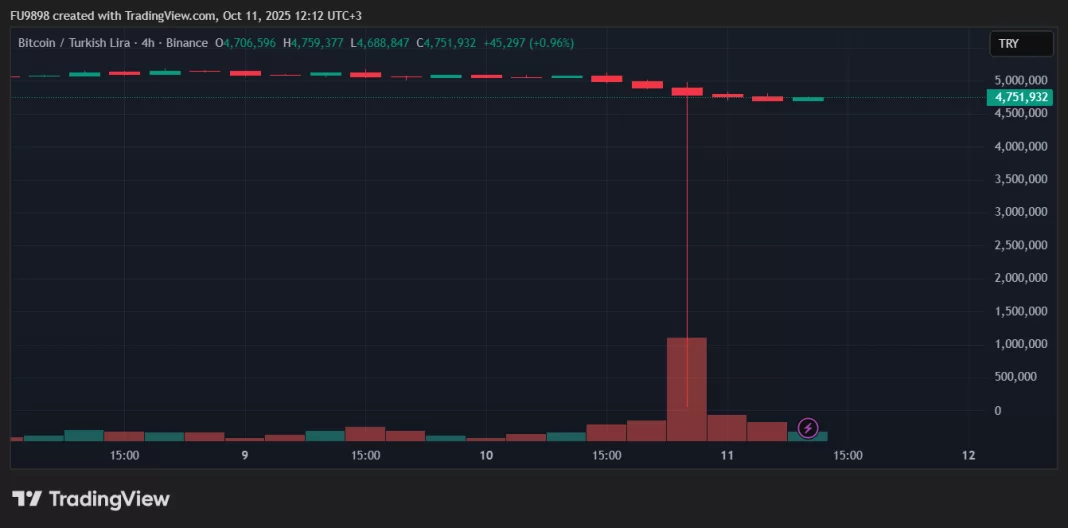Select the latest green candle at the current price
This screenshot has height=528, width=1068.
(x=808, y=99)
